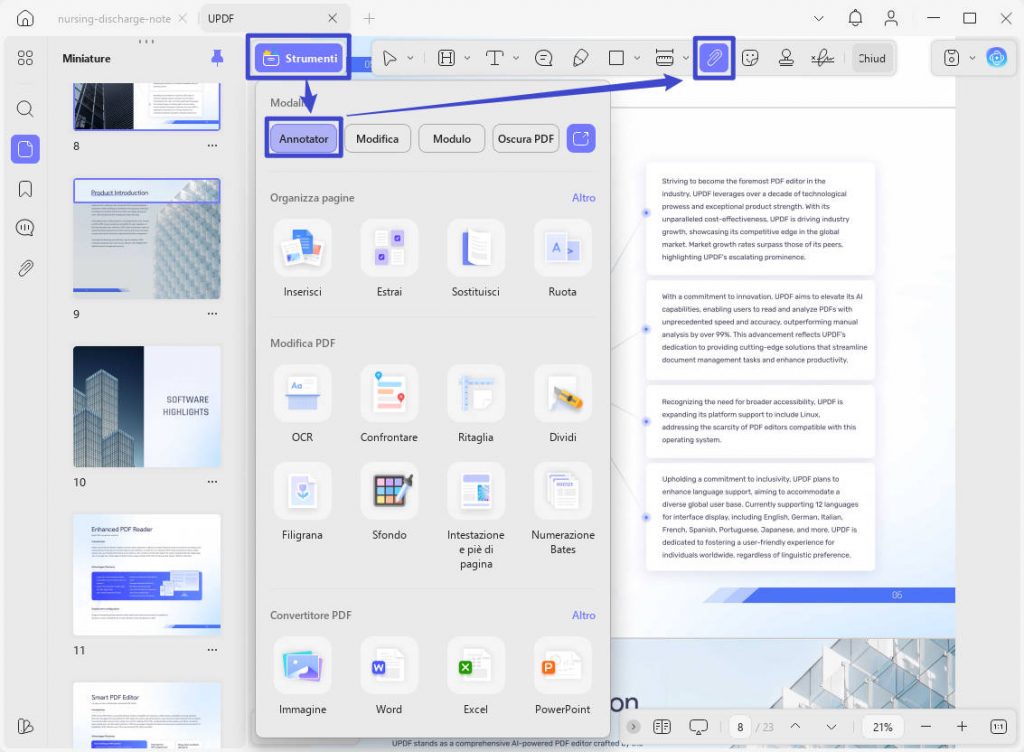
Task: Expand the measurement tool dropdown arrow
Action: (685, 58)
